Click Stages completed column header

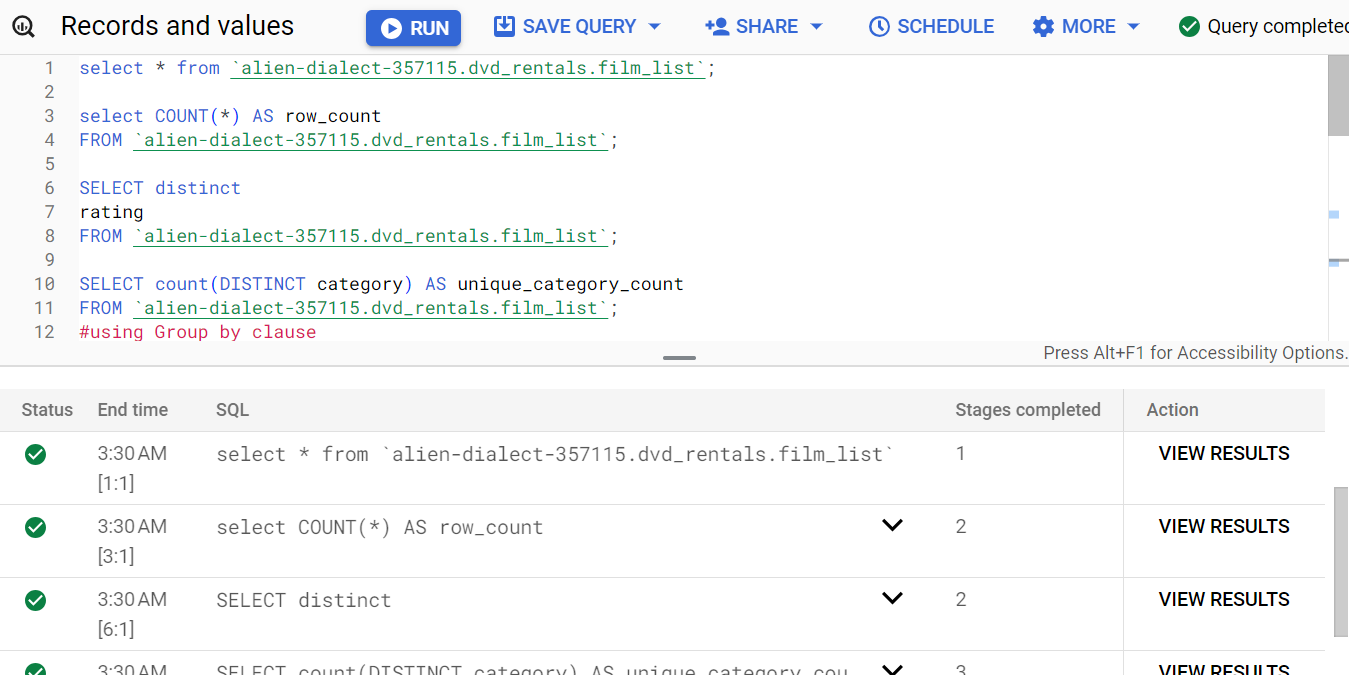click(x=1028, y=410)
